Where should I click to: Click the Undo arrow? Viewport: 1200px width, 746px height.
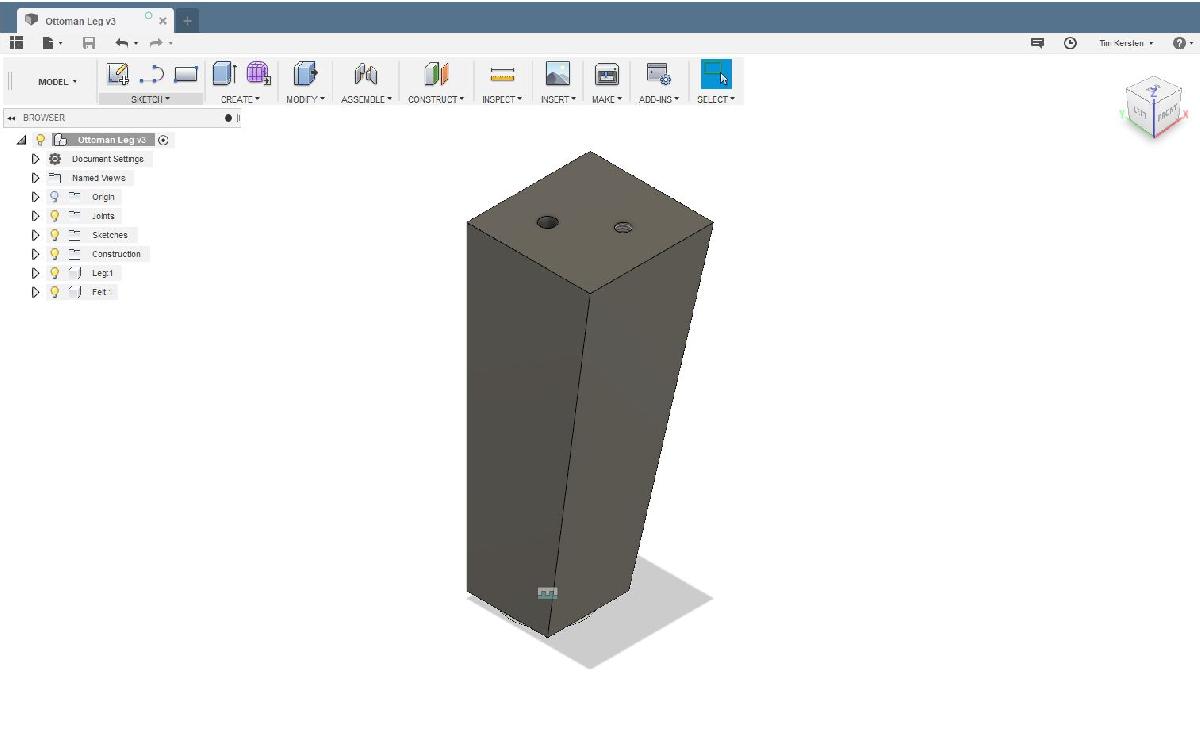(122, 43)
